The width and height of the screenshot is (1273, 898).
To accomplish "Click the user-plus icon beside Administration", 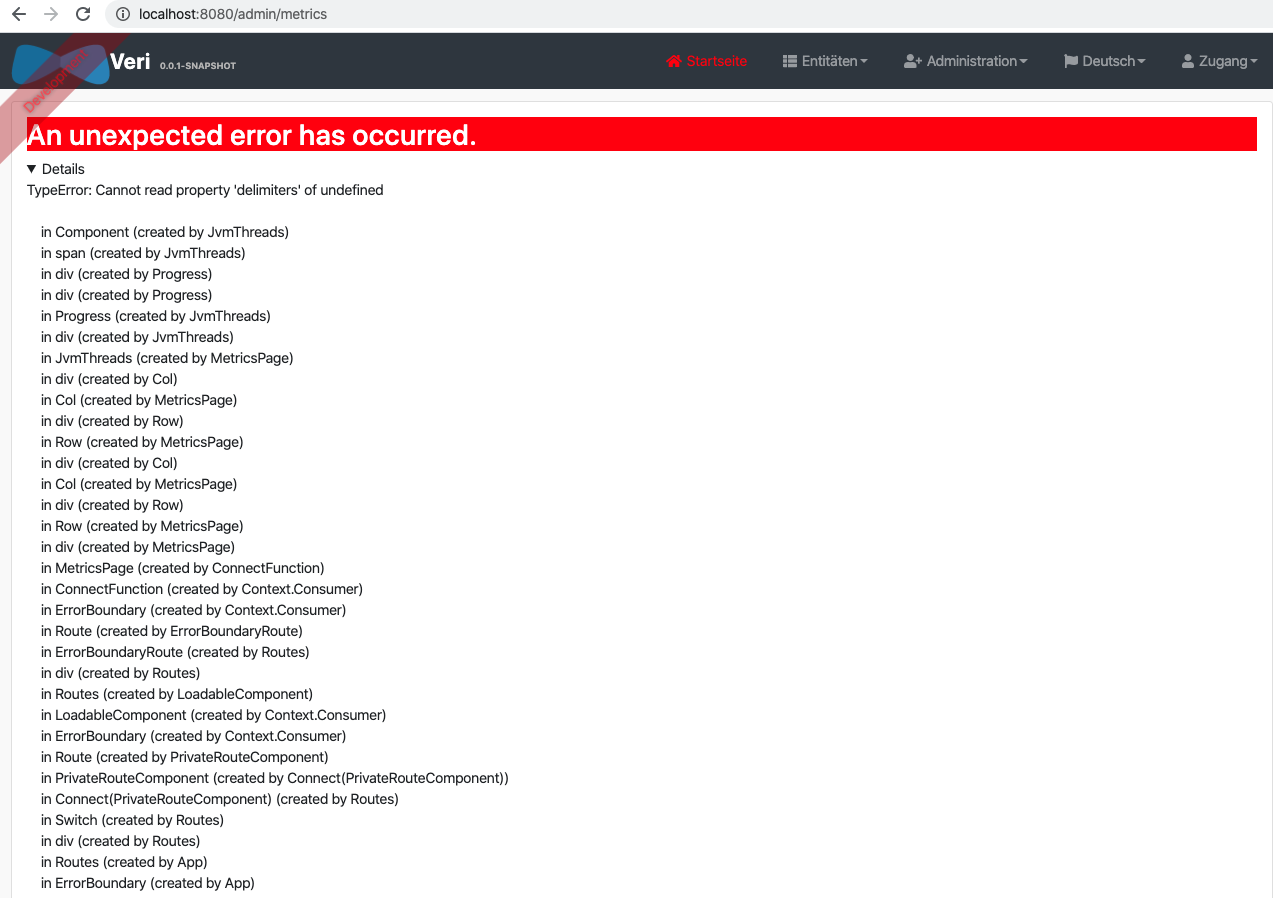I will click(912, 61).
